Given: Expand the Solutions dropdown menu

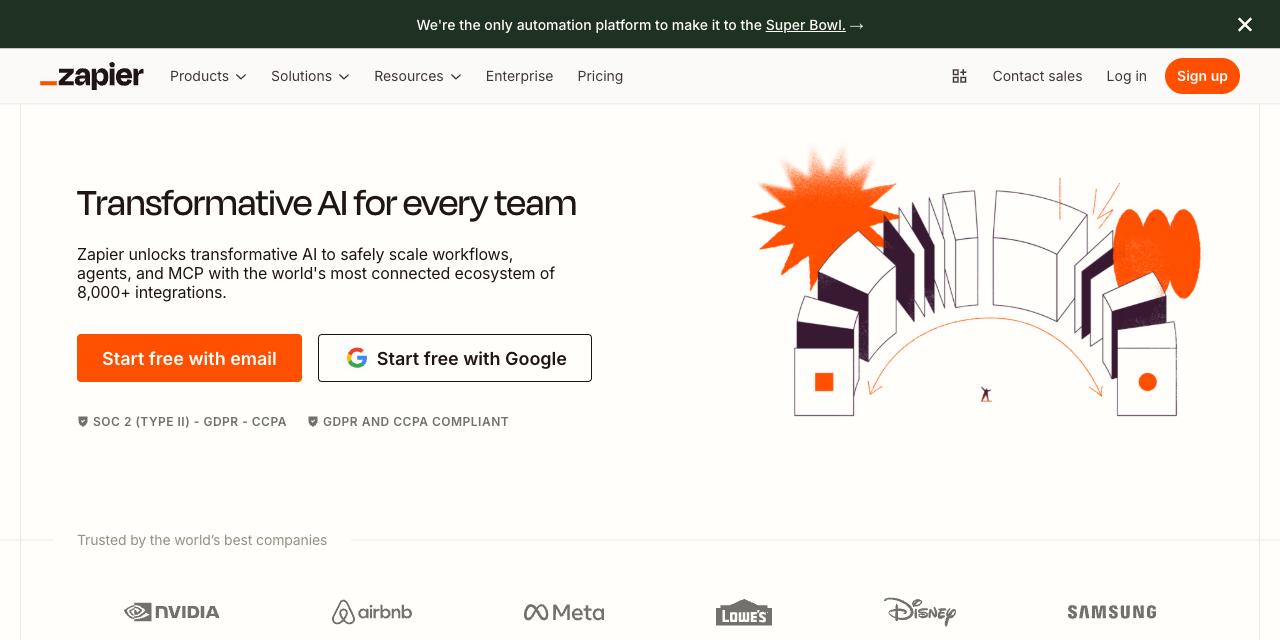Looking at the screenshot, I should click(x=310, y=76).
